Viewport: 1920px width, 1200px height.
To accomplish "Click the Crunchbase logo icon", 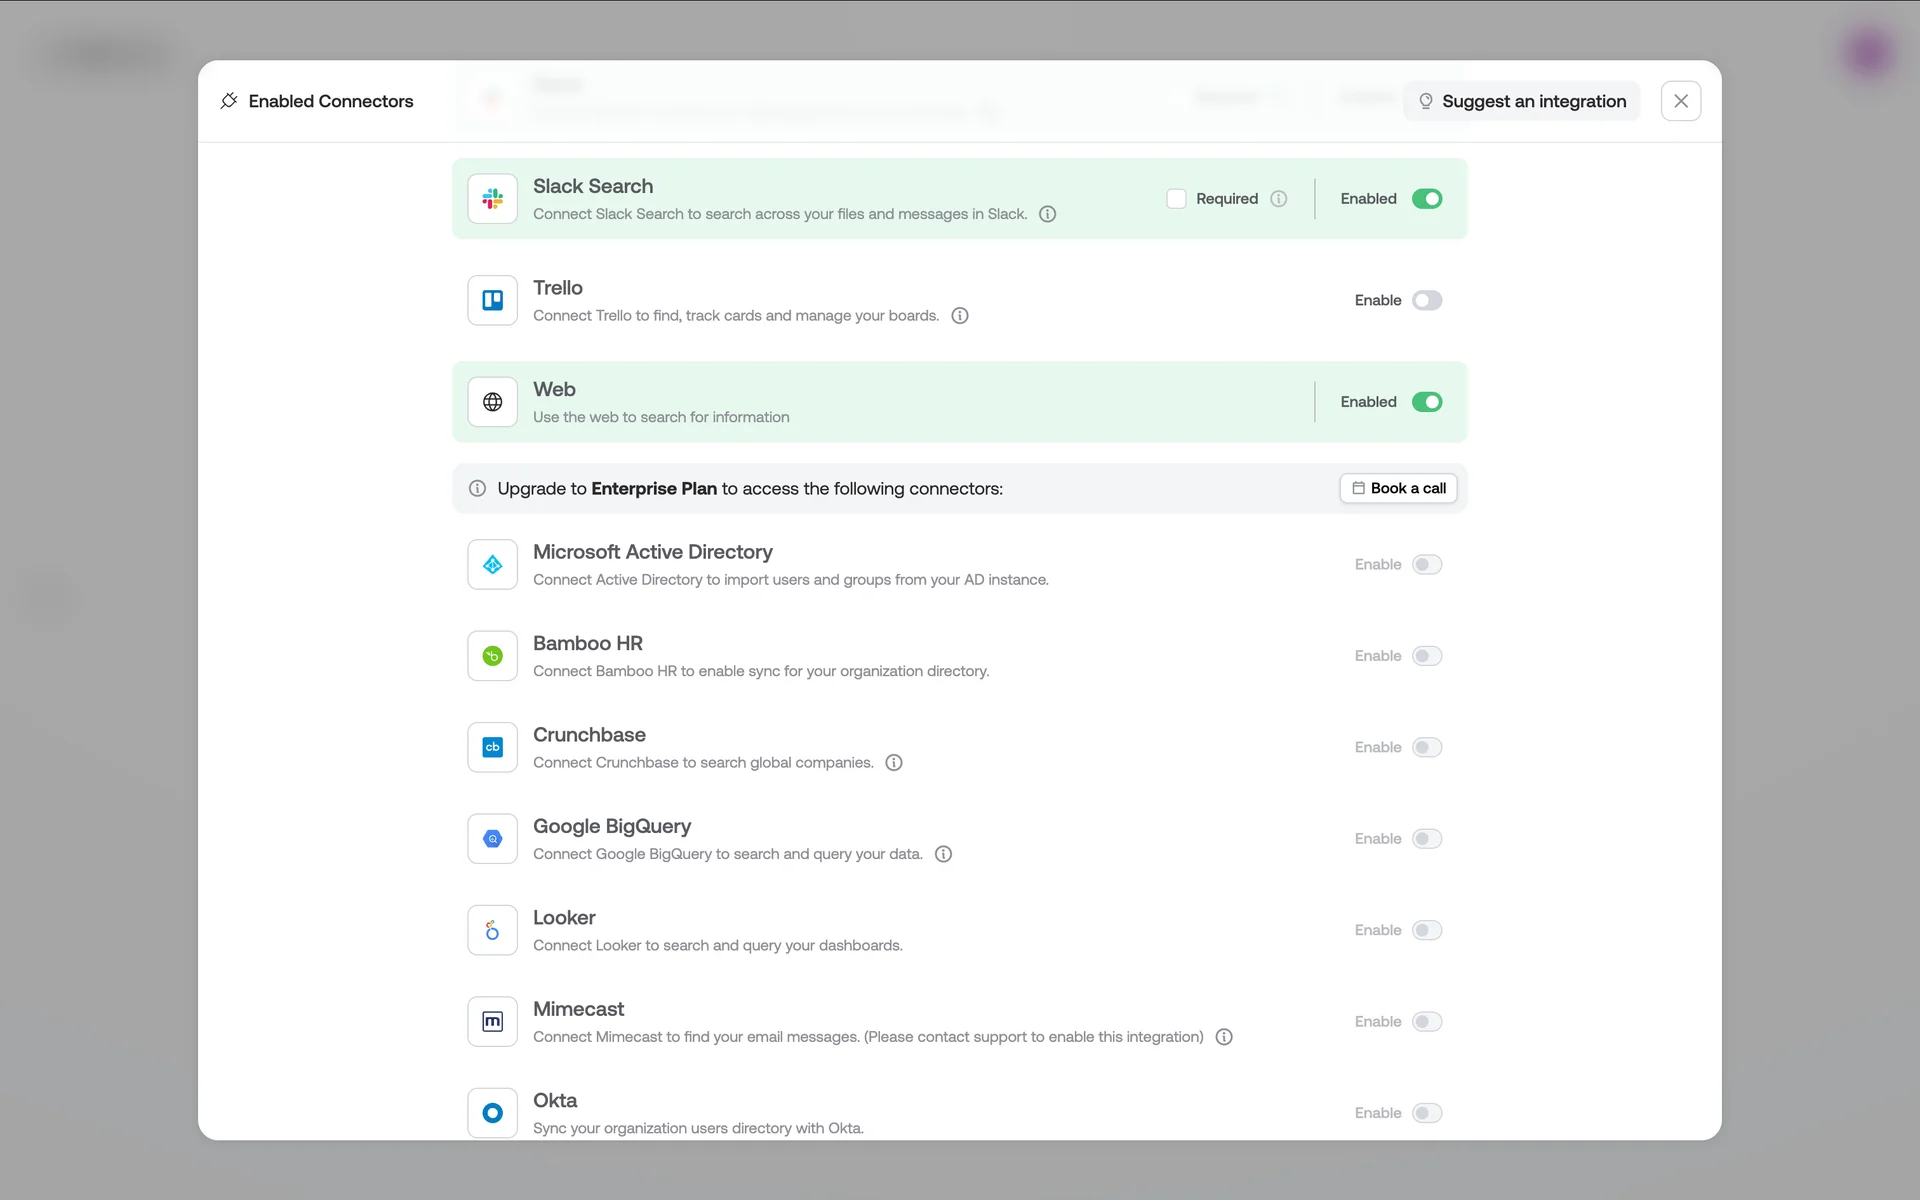I will coord(492,747).
